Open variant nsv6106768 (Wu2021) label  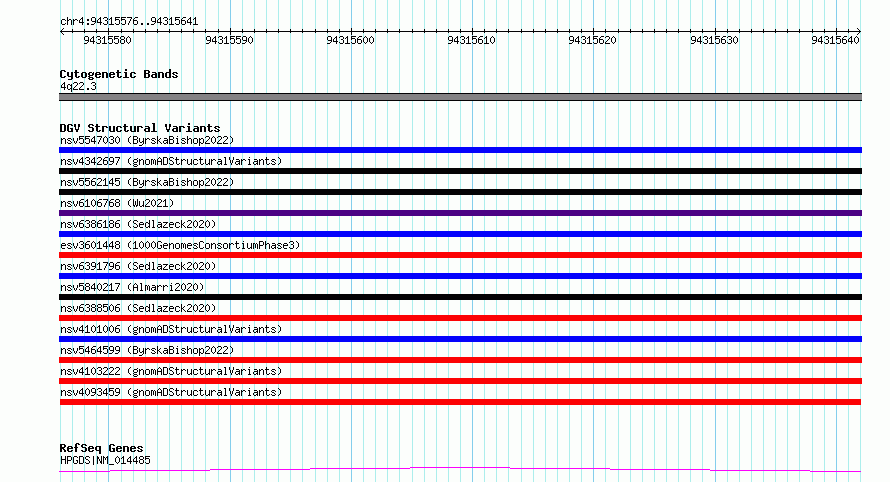click(117, 203)
